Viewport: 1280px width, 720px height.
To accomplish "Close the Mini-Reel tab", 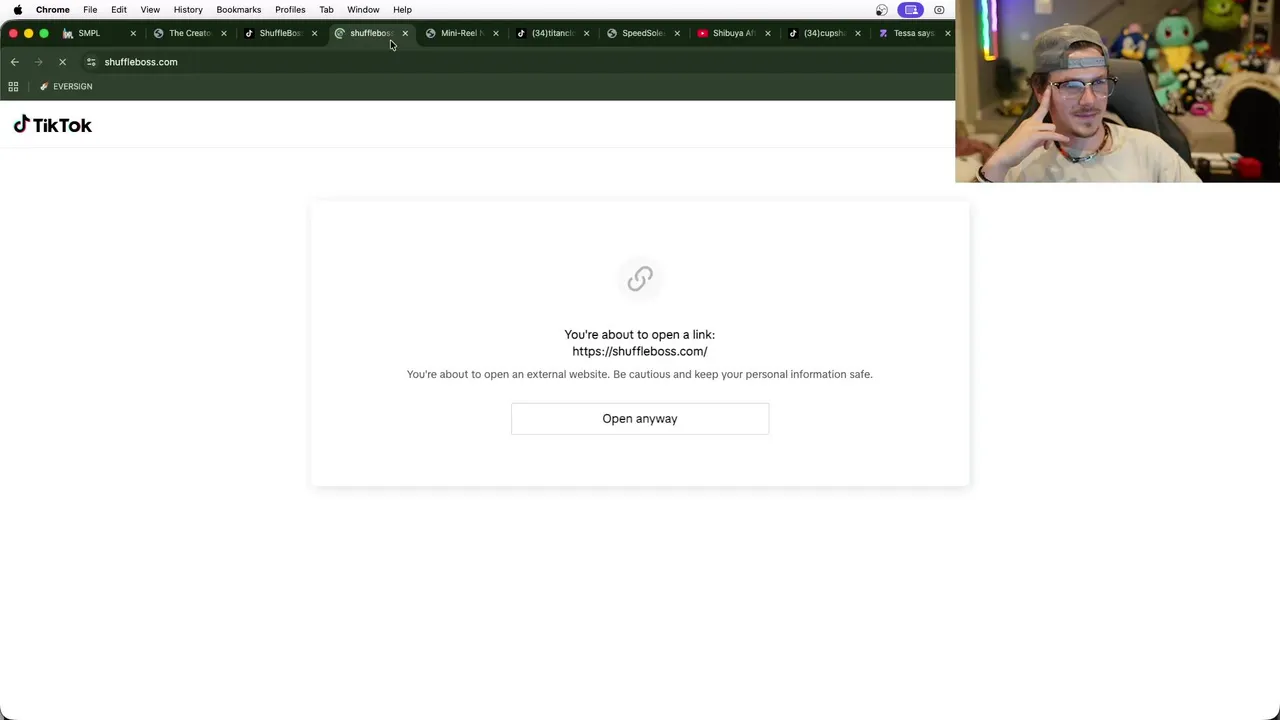I will (x=495, y=33).
